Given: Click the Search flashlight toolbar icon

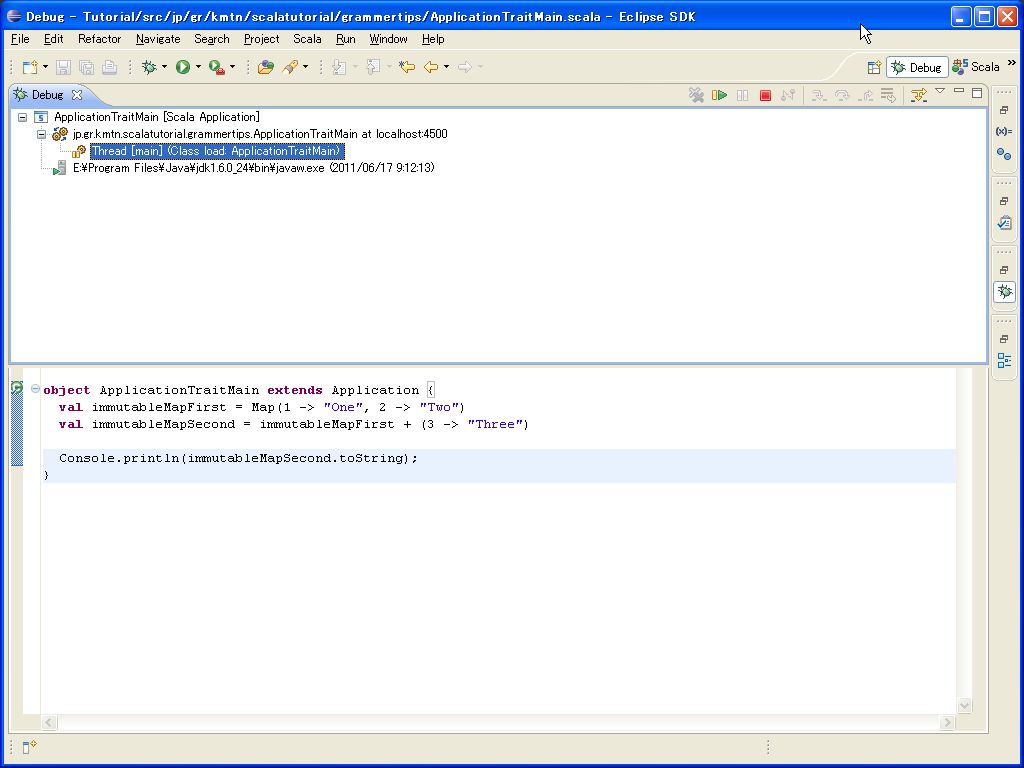Looking at the screenshot, I should coord(290,67).
